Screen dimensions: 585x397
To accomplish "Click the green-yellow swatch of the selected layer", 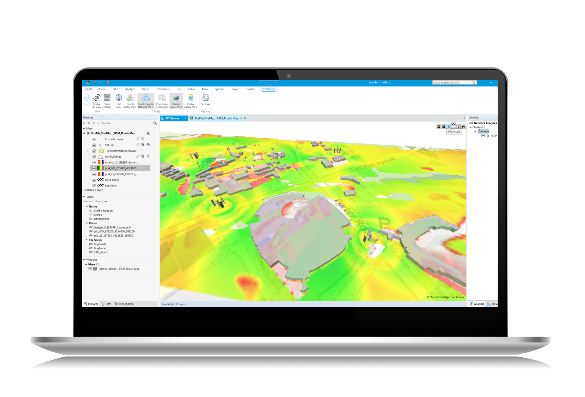I will [101, 168].
